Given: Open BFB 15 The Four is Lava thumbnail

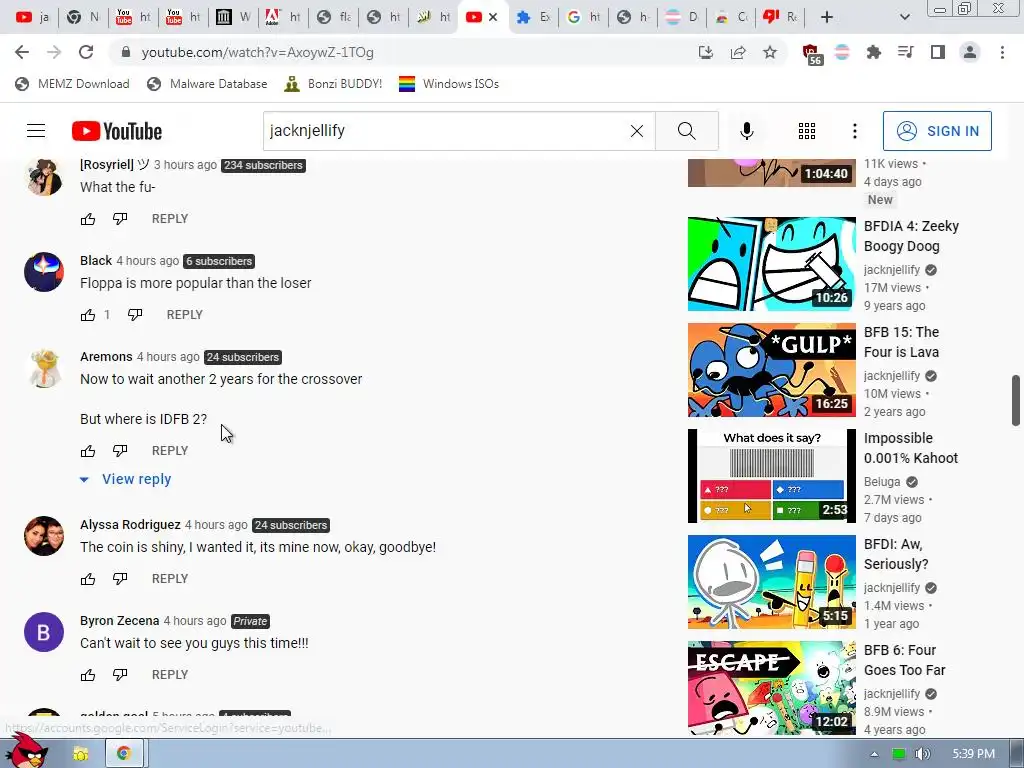Looking at the screenshot, I should click(771, 370).
